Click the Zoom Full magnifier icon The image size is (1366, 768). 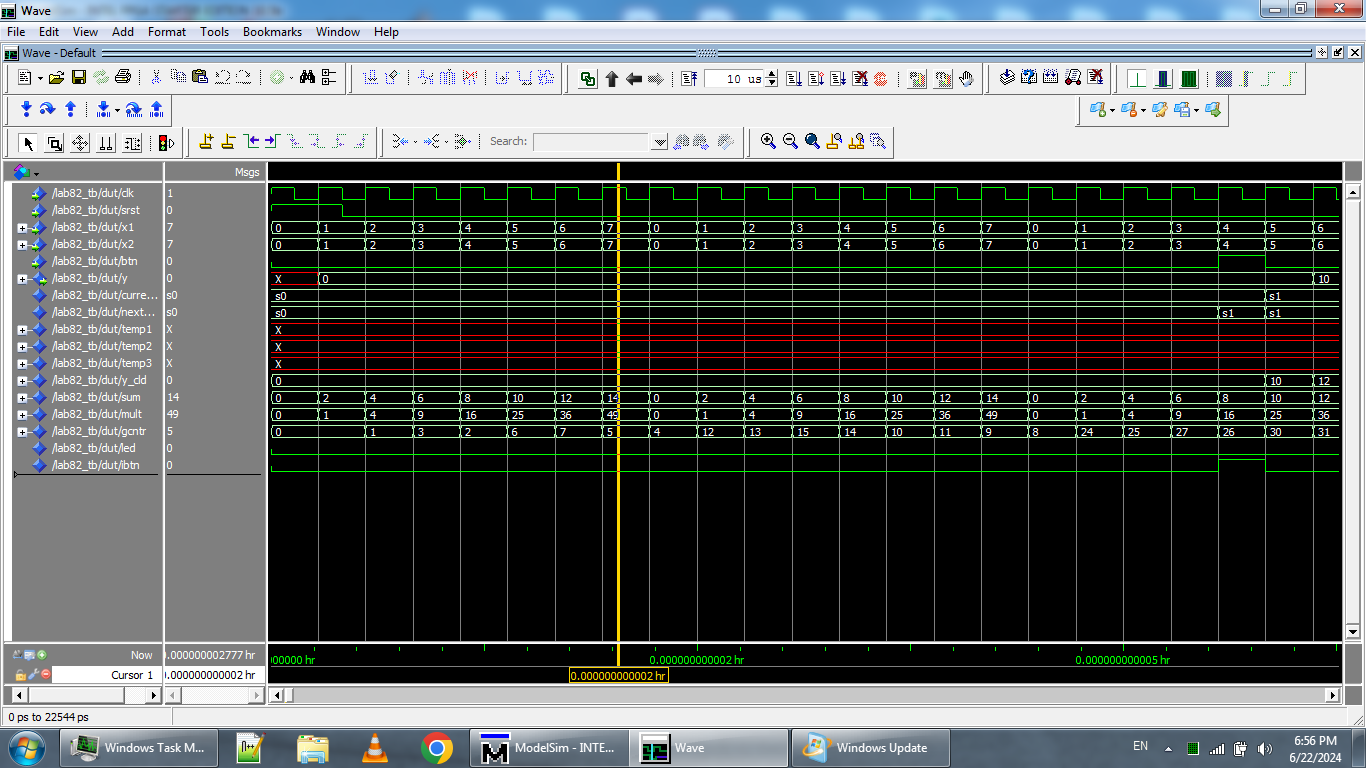812,142
